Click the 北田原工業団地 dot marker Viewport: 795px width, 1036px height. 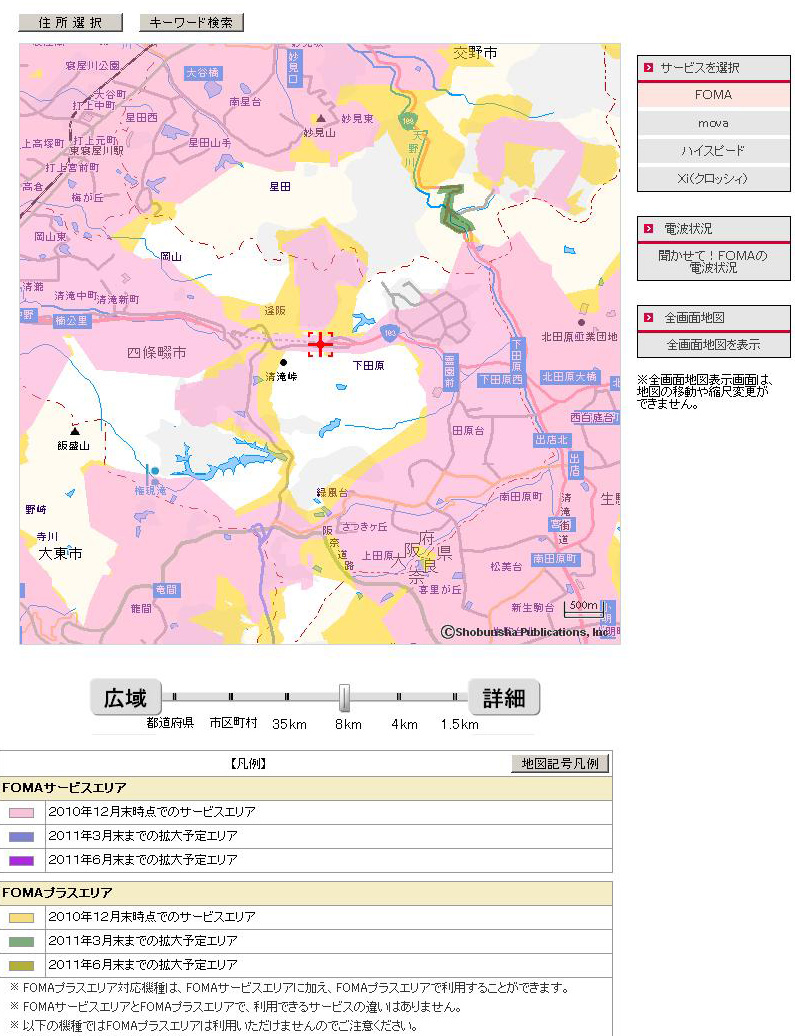point(581,322)
